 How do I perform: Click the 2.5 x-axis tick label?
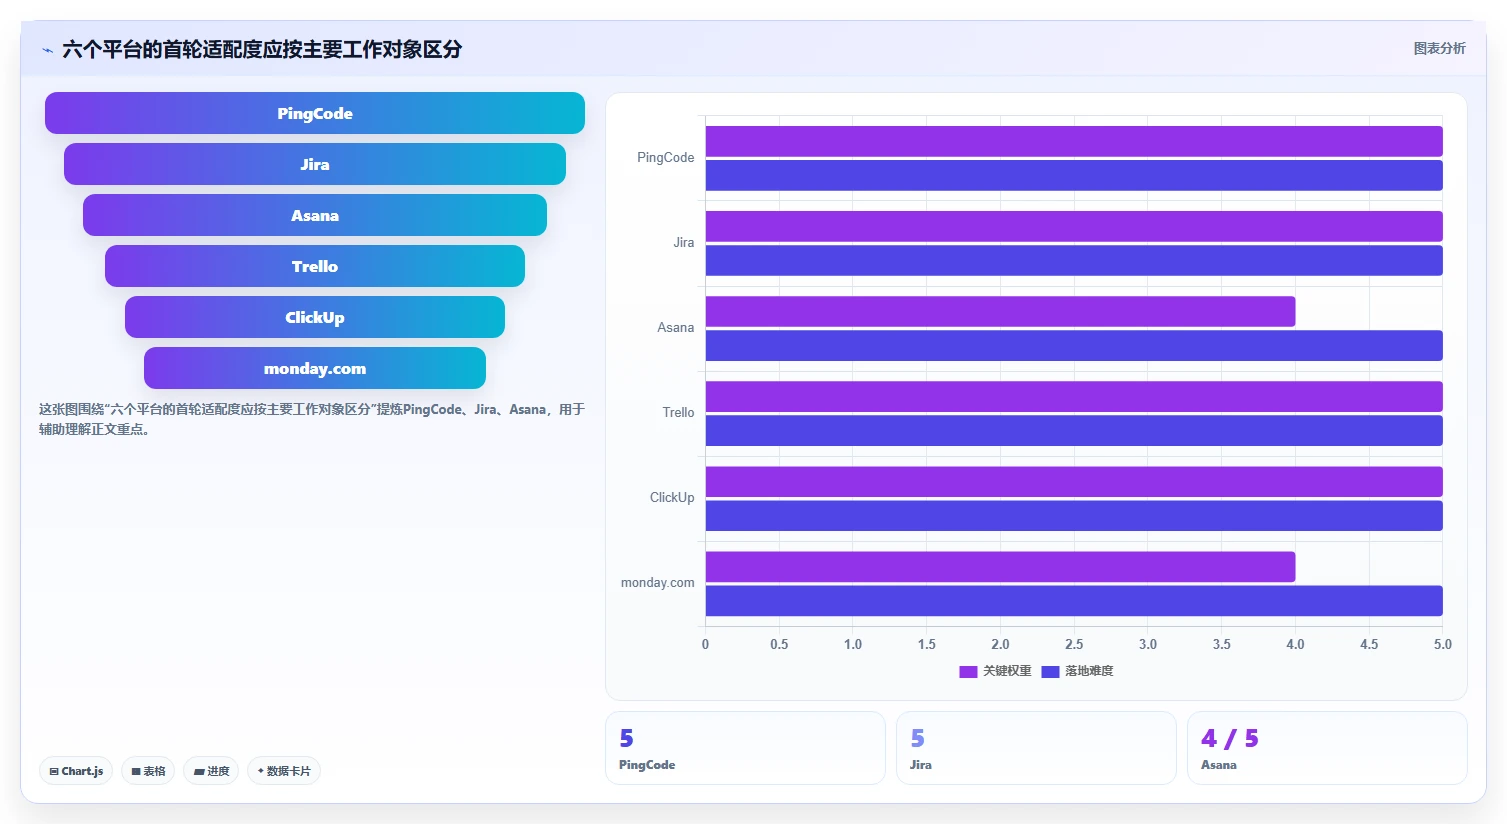(1074, 644)
